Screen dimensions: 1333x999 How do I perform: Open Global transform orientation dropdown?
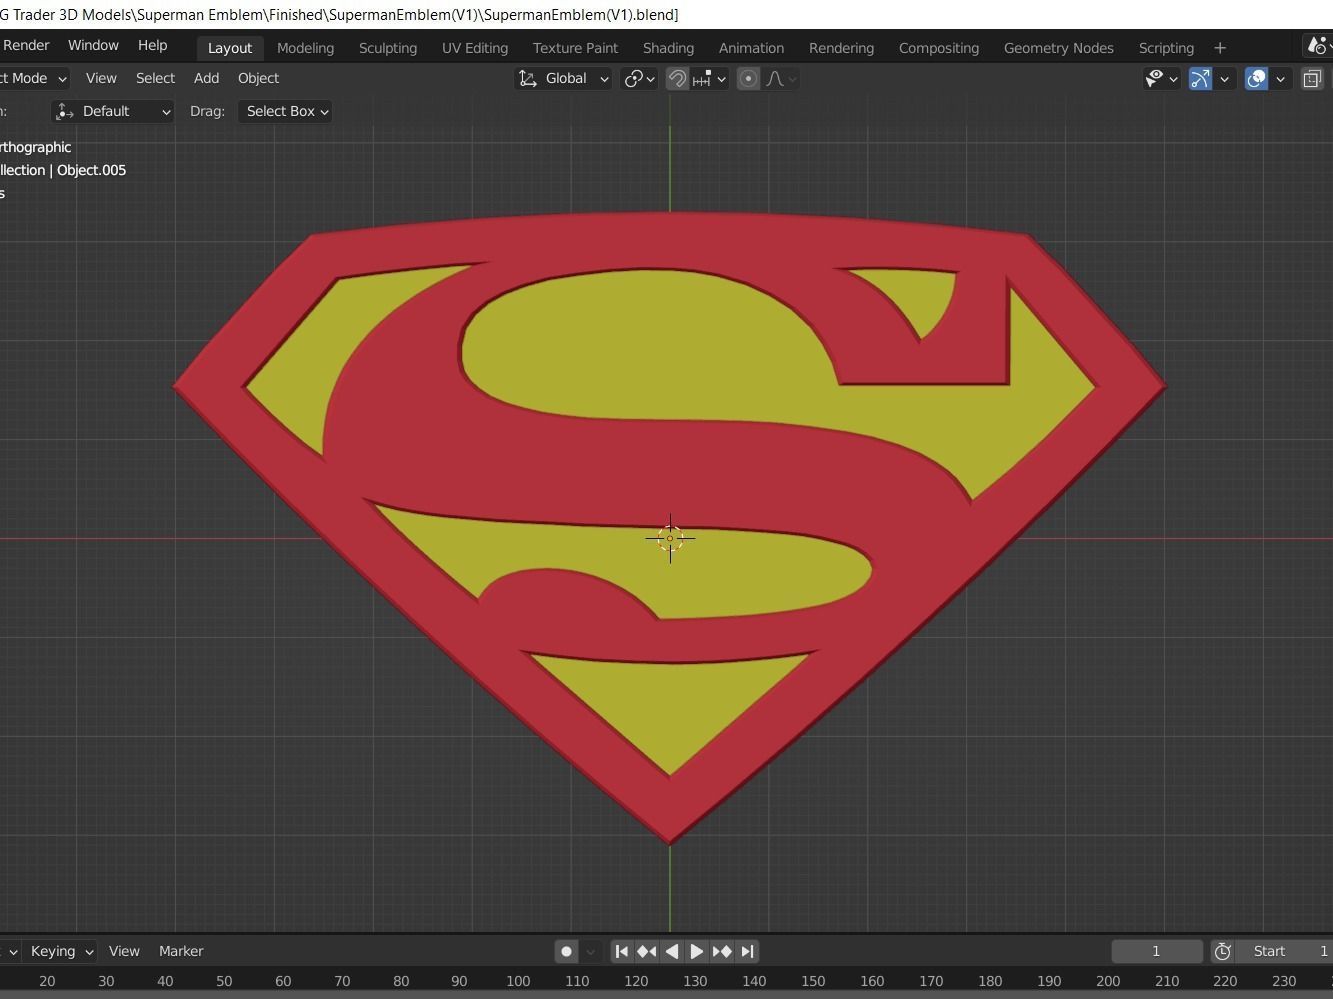click(563, 78)
